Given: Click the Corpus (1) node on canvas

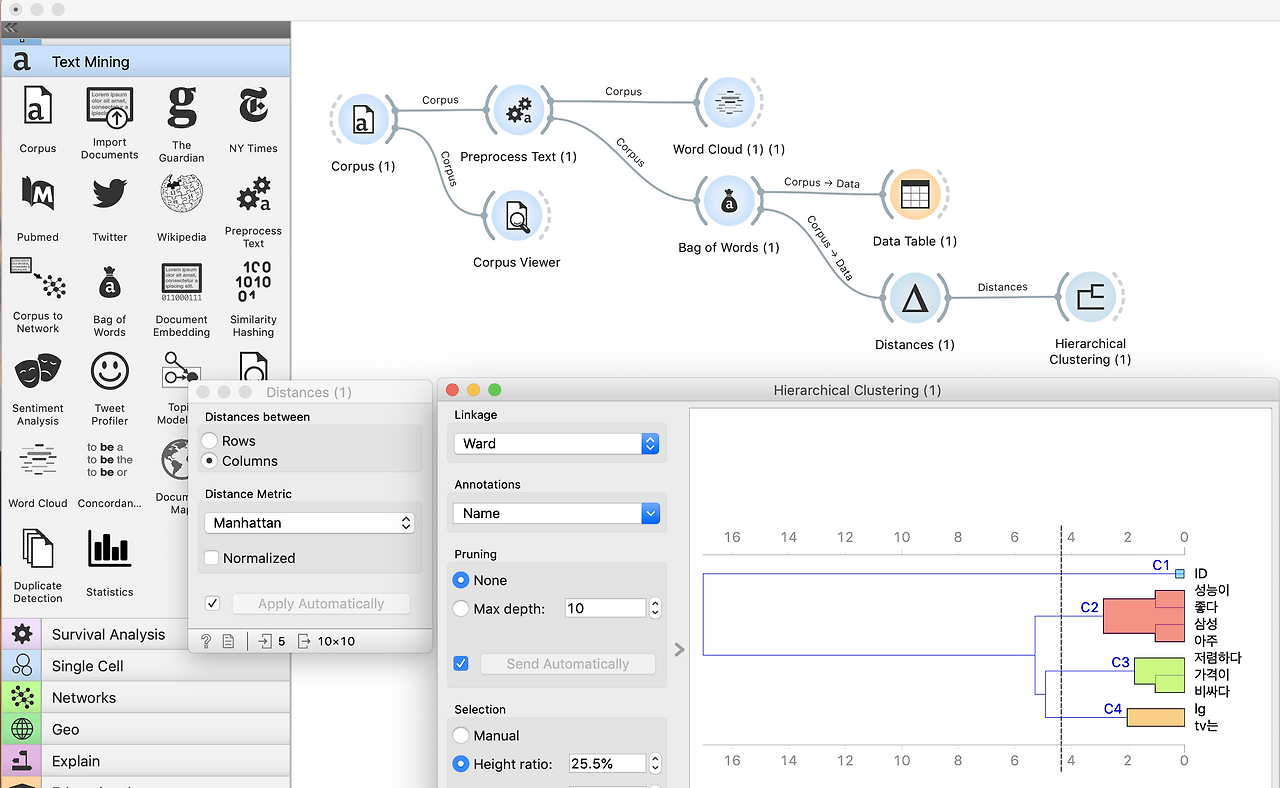Looking at the screenshot, I should (x=363, y=121).
